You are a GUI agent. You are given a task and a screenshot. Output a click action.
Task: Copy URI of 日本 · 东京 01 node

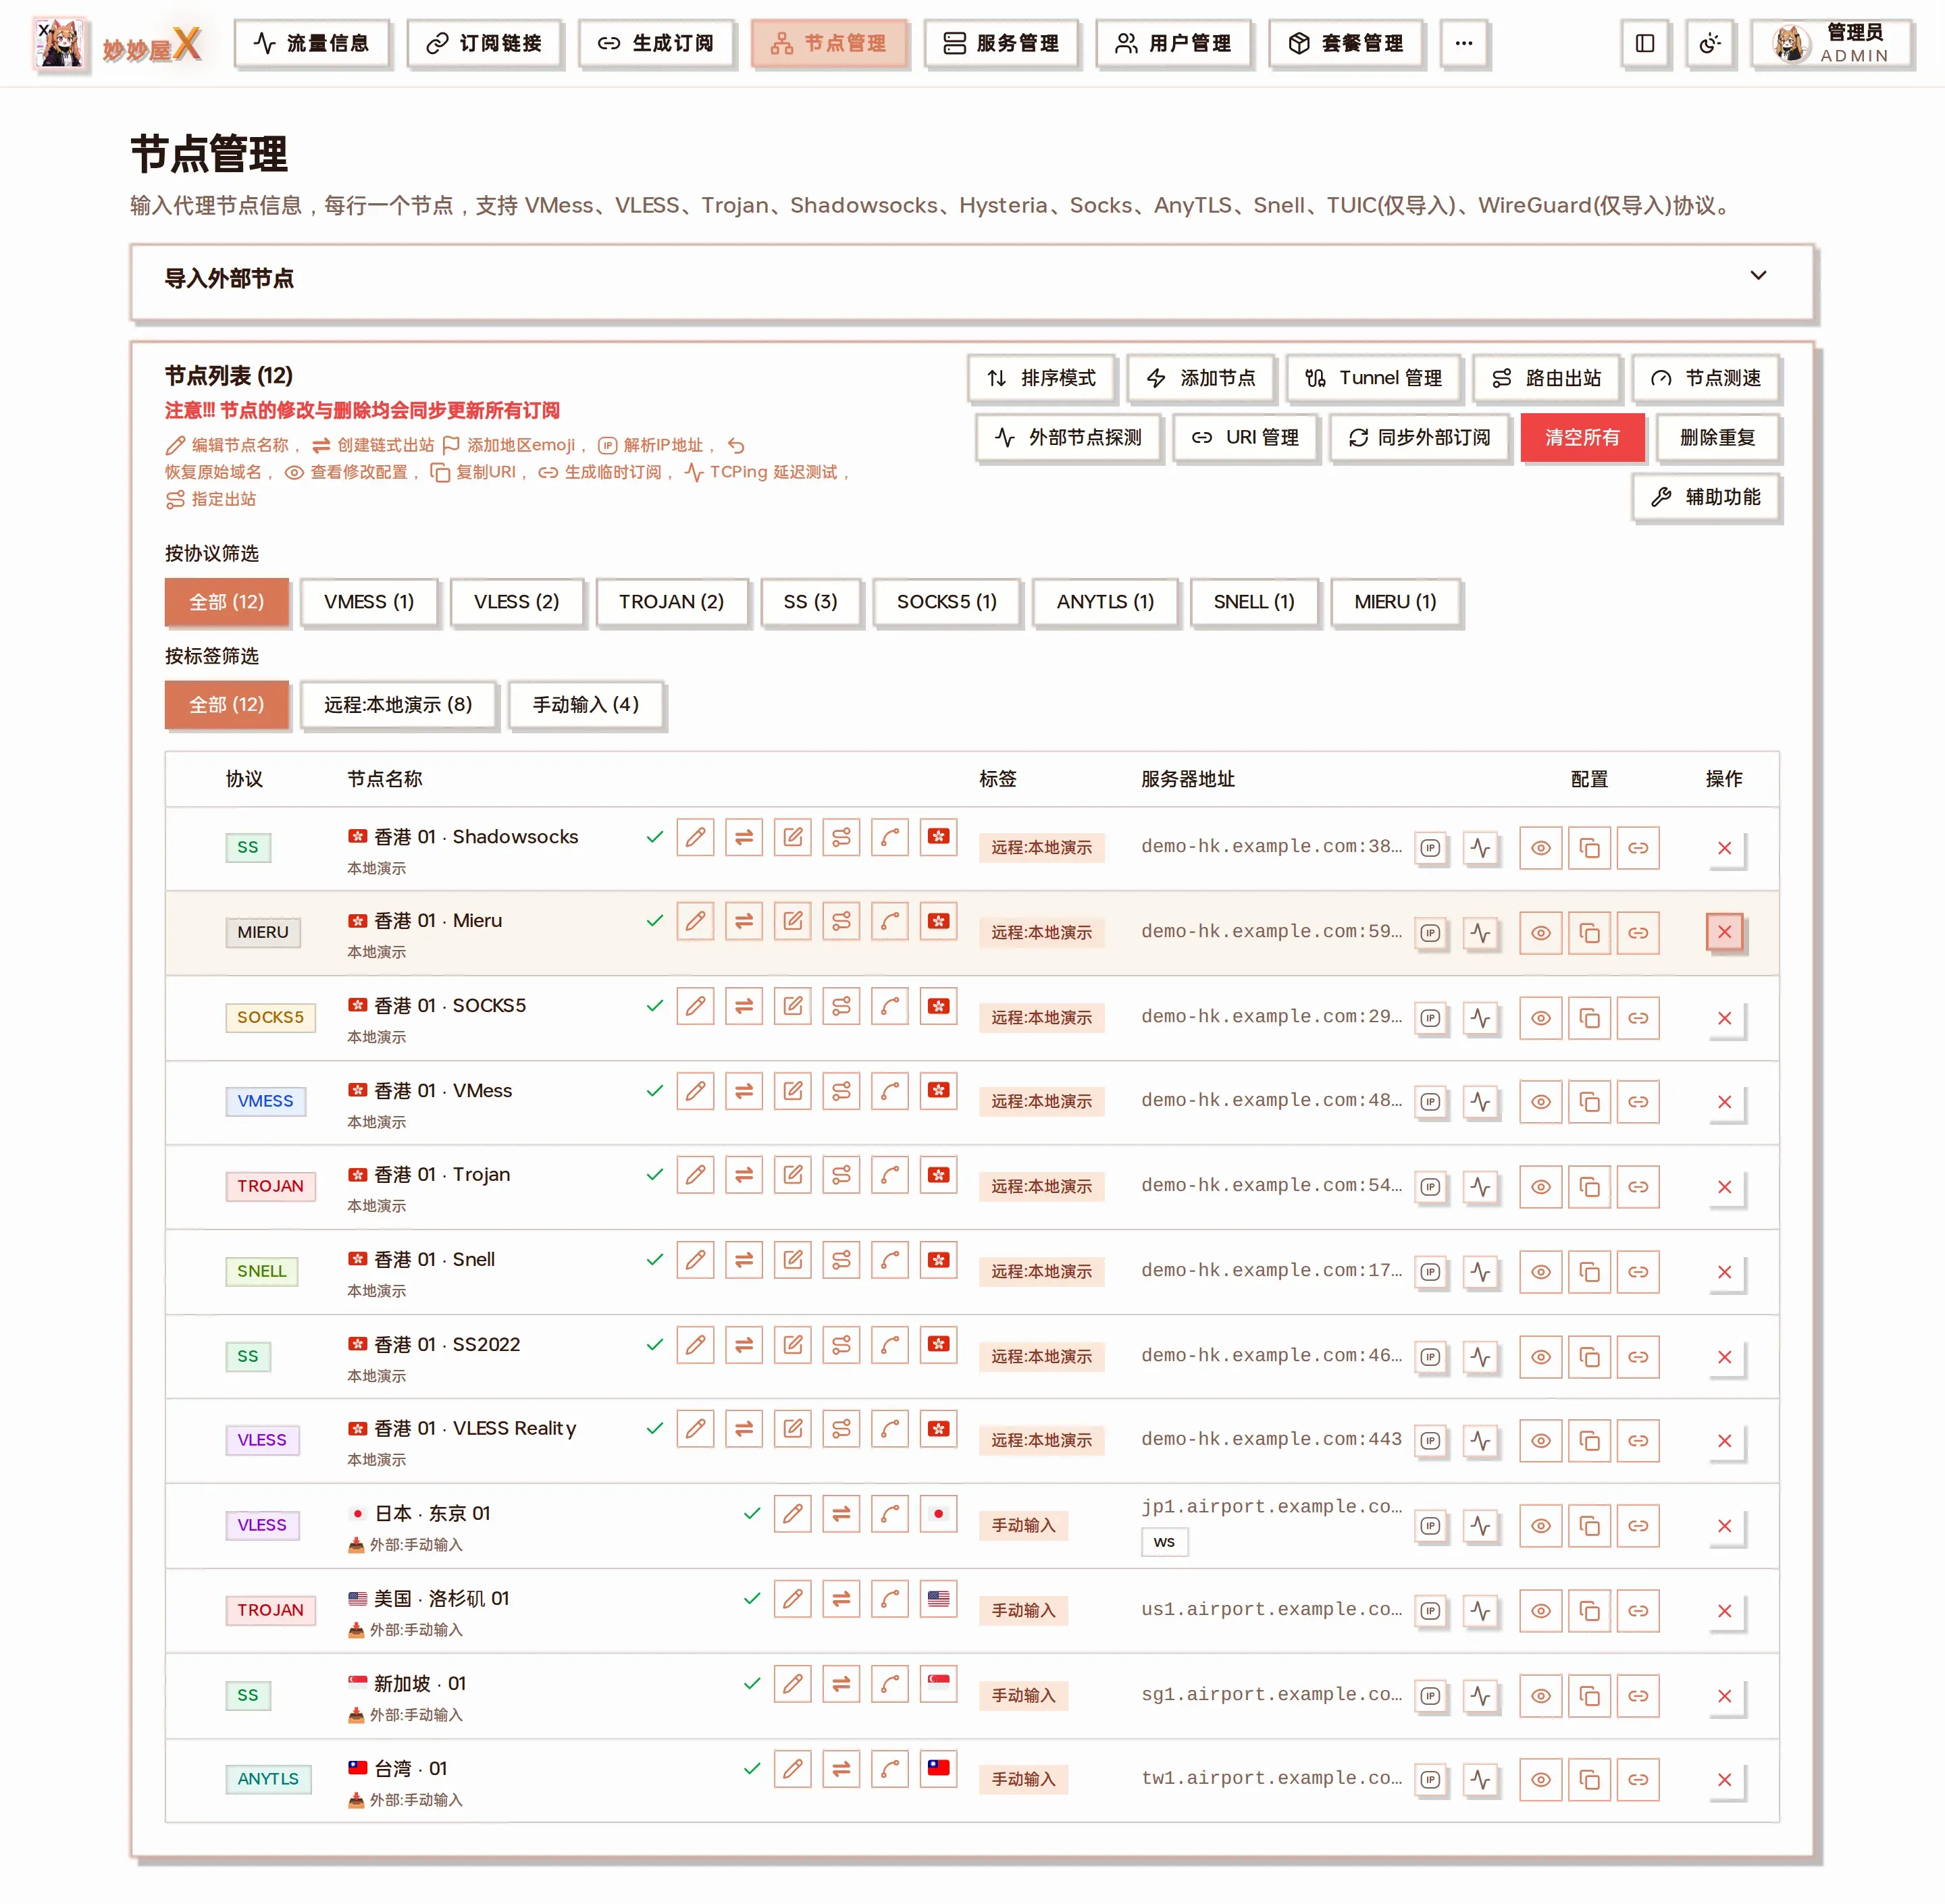pyautogui.click(x=1589, y=1526)
